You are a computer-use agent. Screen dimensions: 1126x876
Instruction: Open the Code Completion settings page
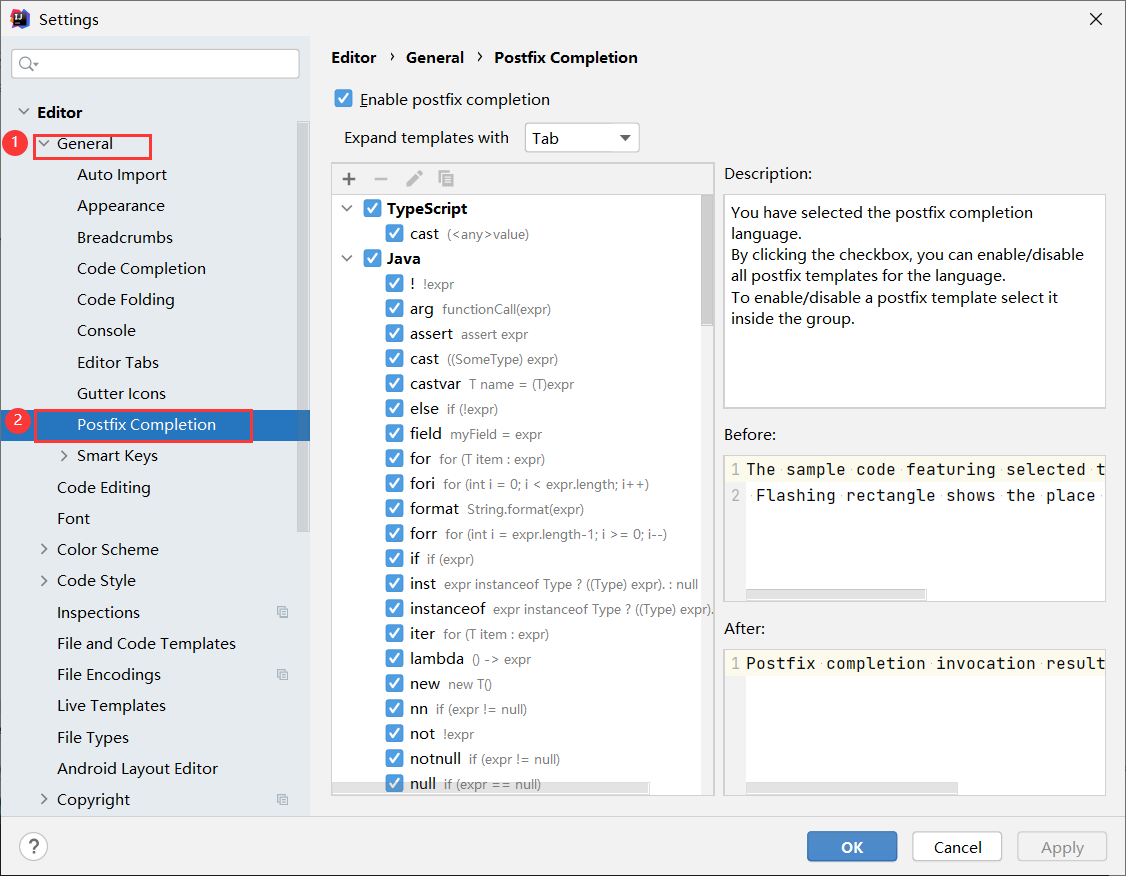pos(141,268)
